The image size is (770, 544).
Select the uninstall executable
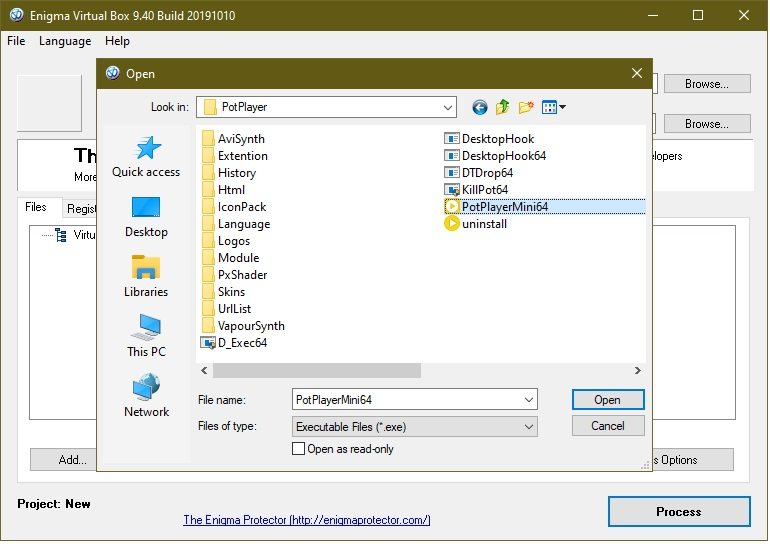(475, 224)
